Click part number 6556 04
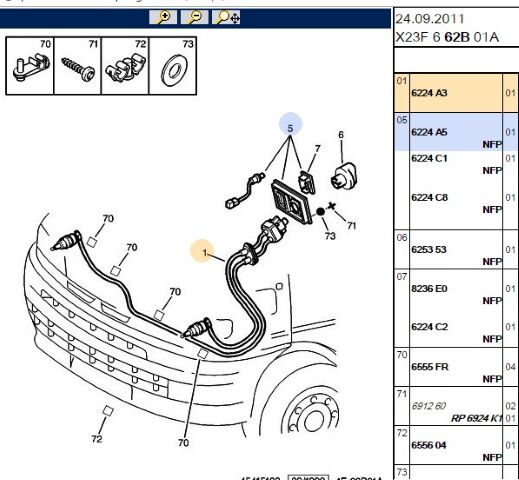The image size is (519, 480). [x=429, y=445]
